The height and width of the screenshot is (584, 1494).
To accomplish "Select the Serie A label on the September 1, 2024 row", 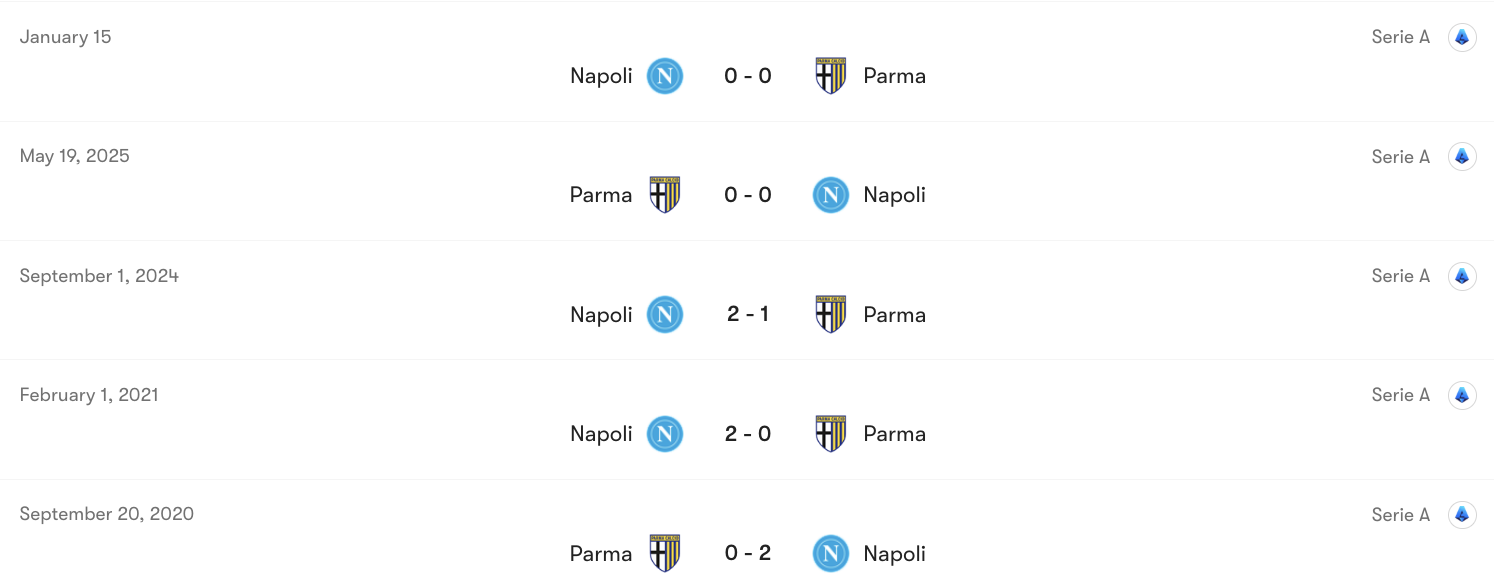I will tap(1400, 276).
